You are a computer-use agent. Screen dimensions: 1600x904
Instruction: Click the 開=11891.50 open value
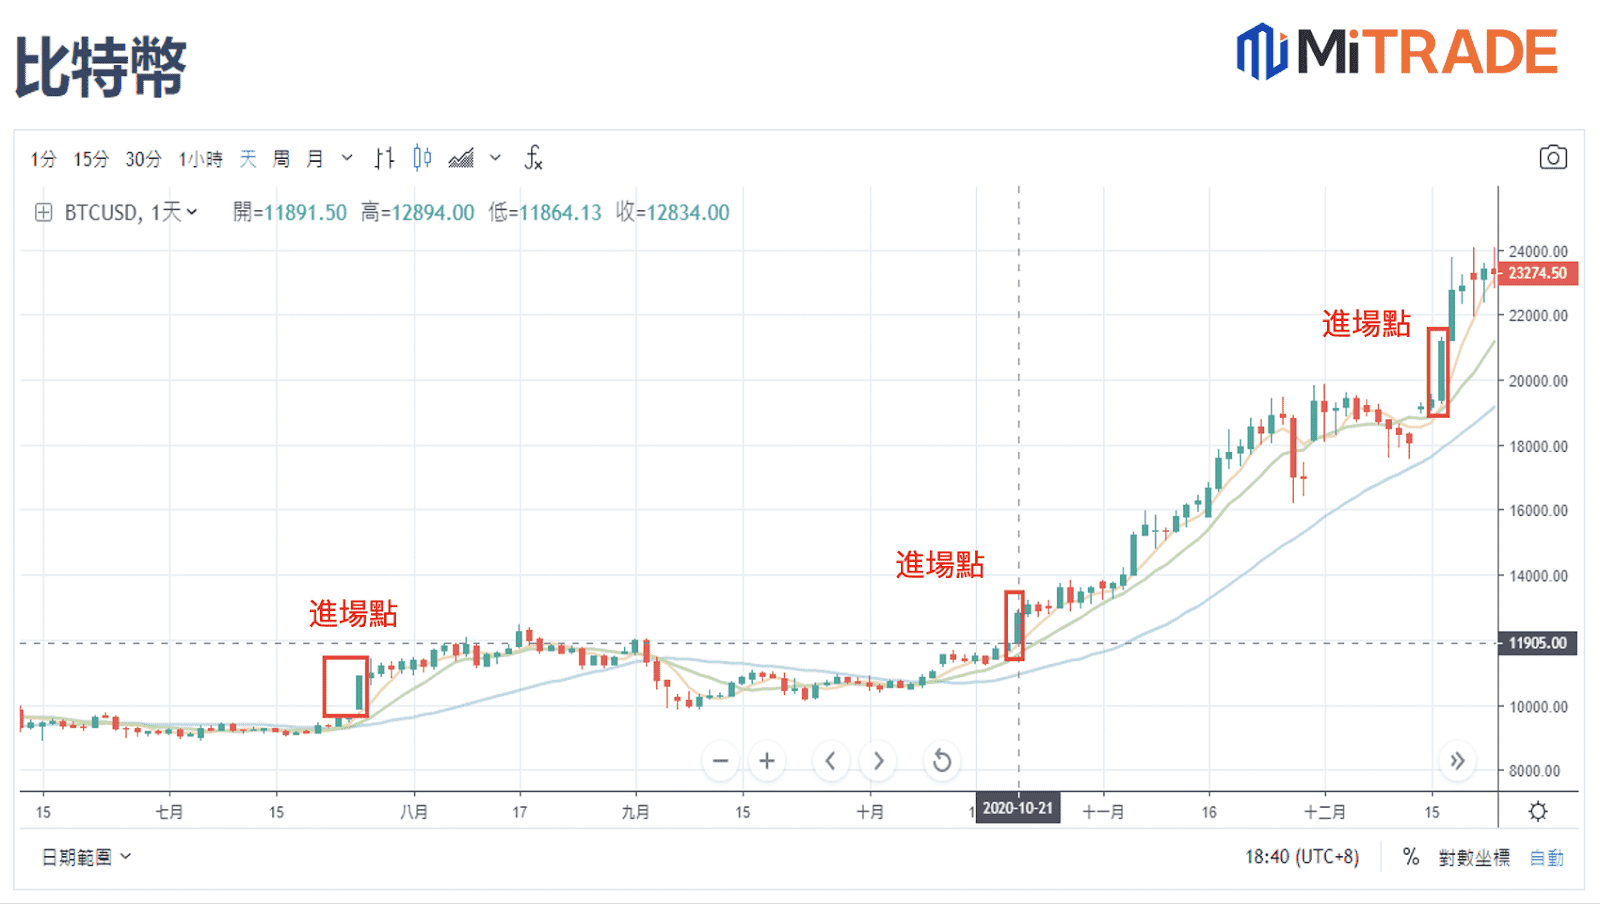coord(290,212)
